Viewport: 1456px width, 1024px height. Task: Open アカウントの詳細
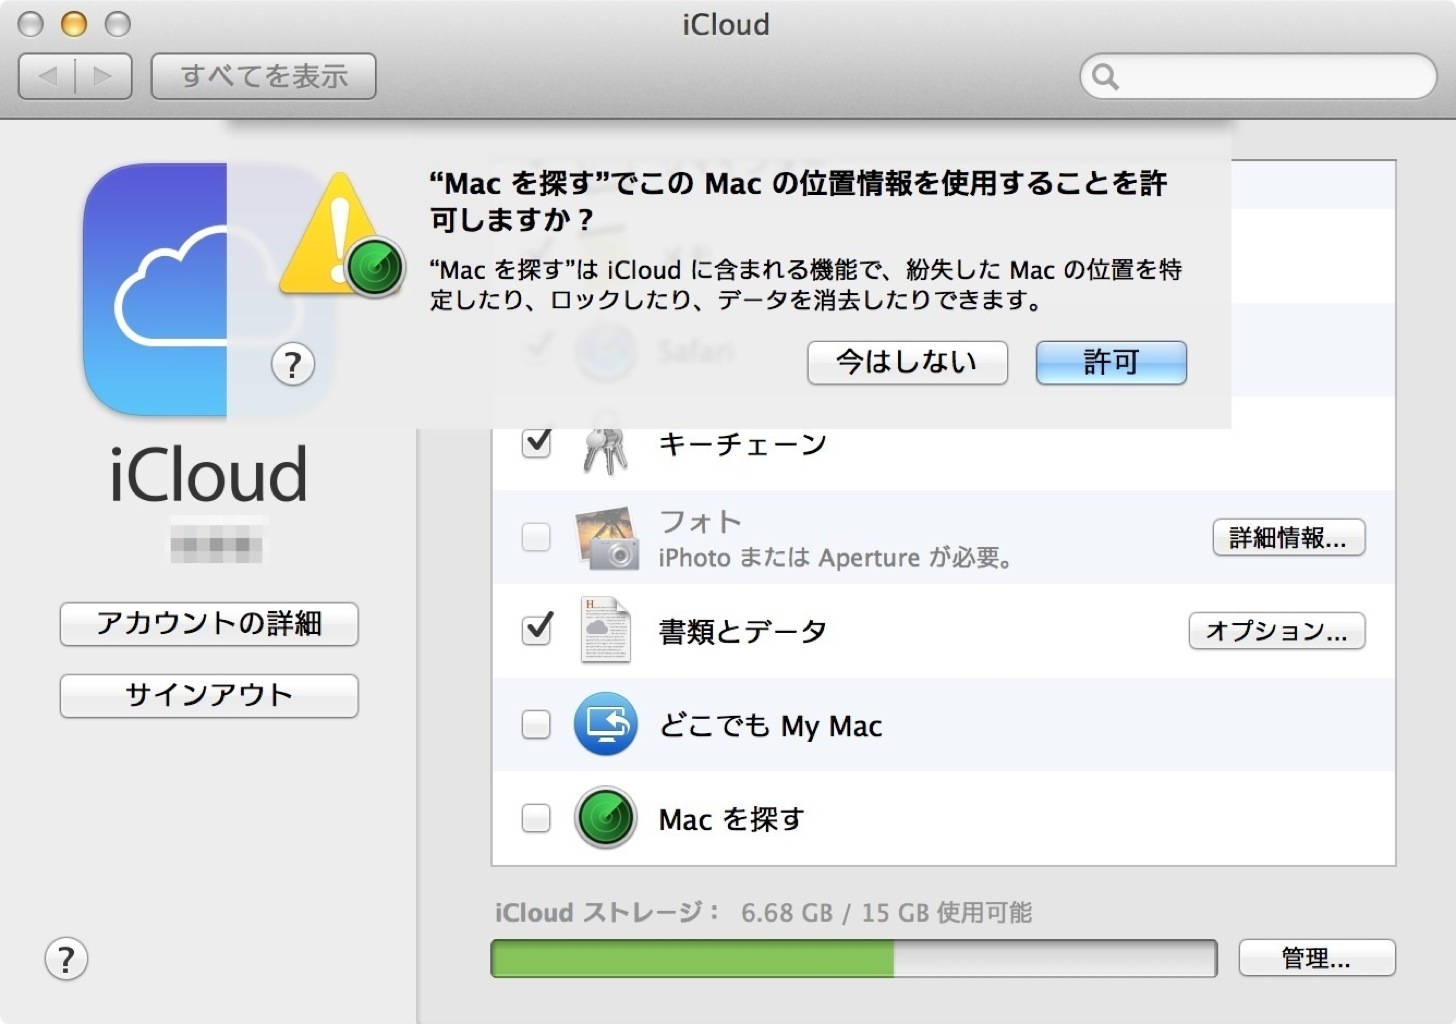point(209,624)
